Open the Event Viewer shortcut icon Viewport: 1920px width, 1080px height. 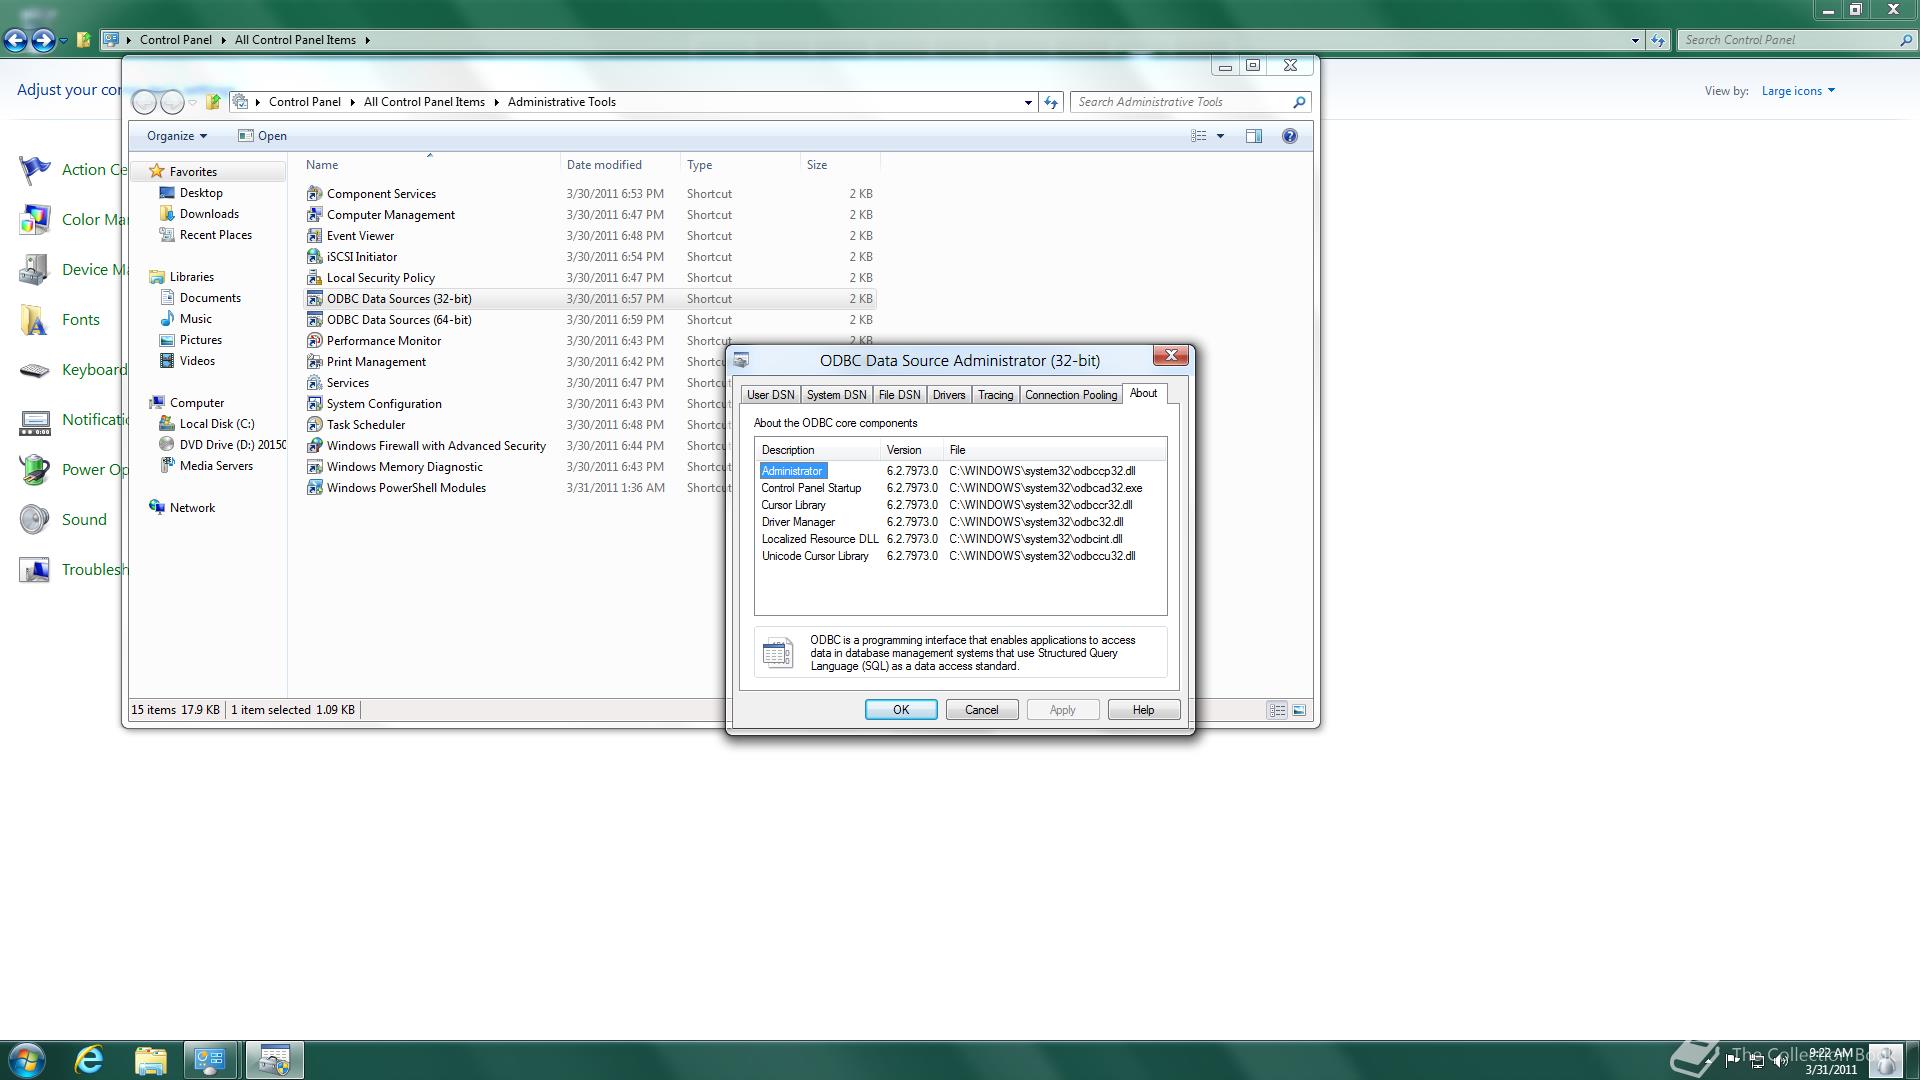(315, 236)
